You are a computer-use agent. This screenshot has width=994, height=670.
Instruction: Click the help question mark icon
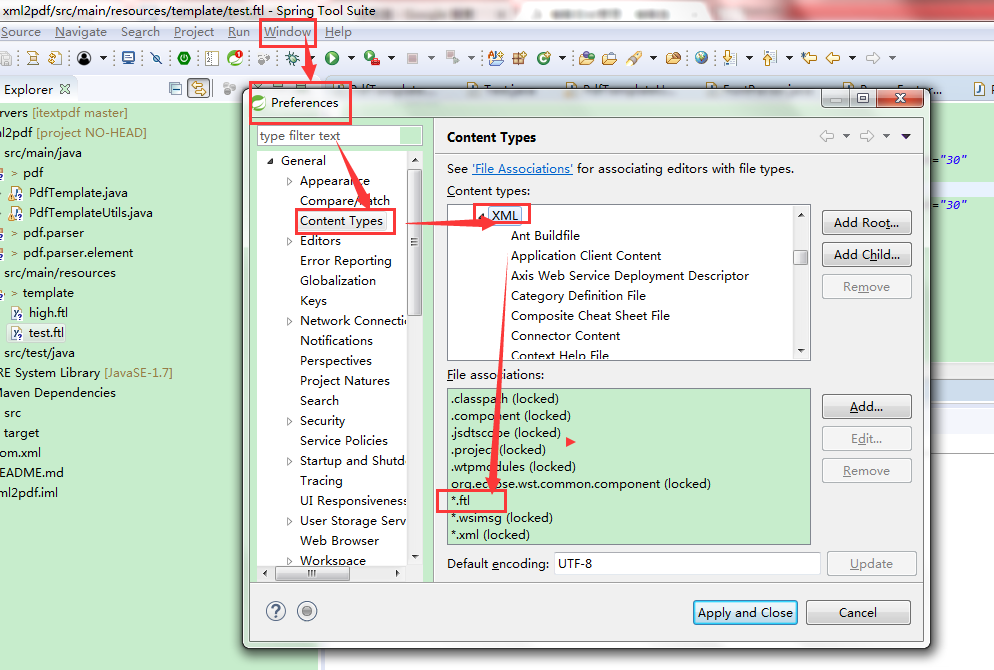tap(276, 611)
